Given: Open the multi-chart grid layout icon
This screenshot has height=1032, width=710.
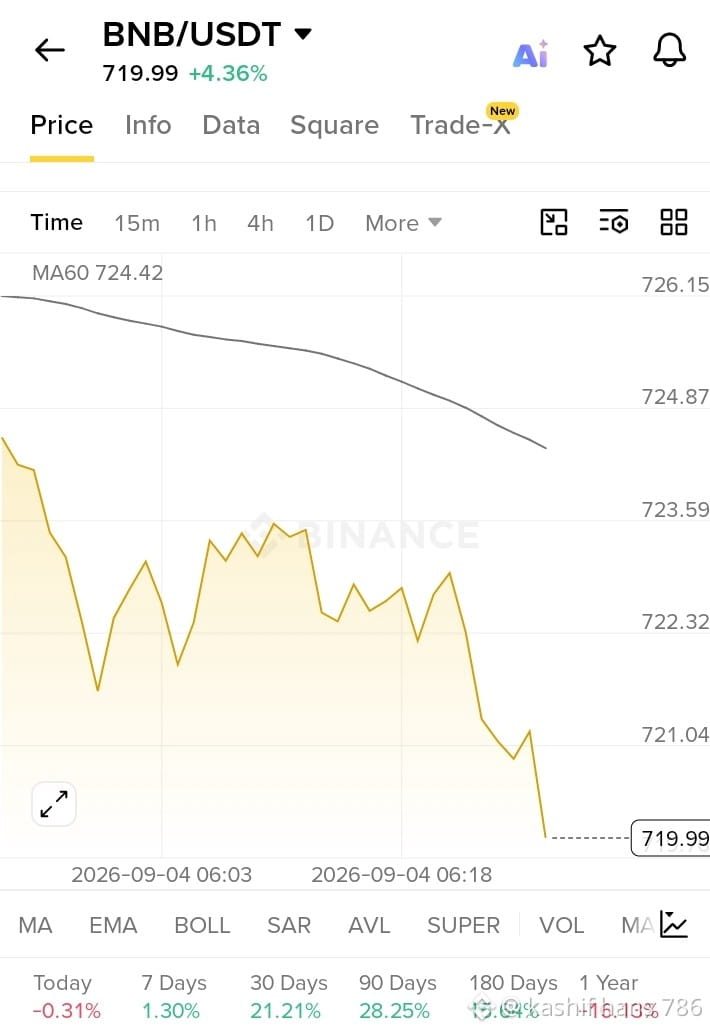Looking at the screenshot, I should tap(674, 222).
